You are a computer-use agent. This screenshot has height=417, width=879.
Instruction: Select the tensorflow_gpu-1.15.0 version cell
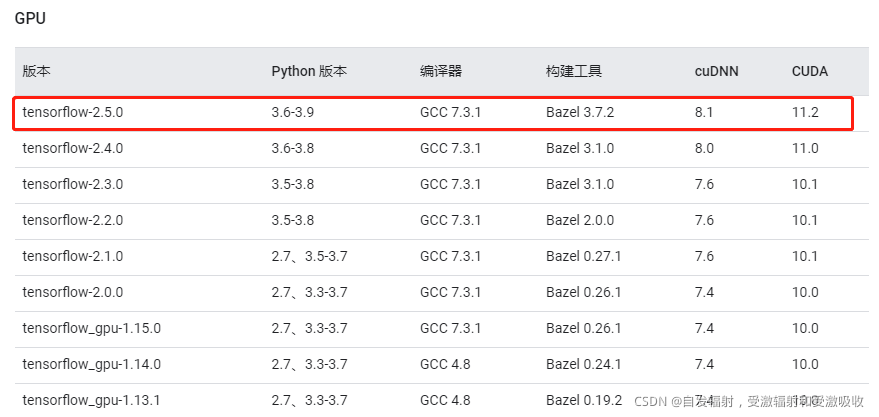coord(91,328)
